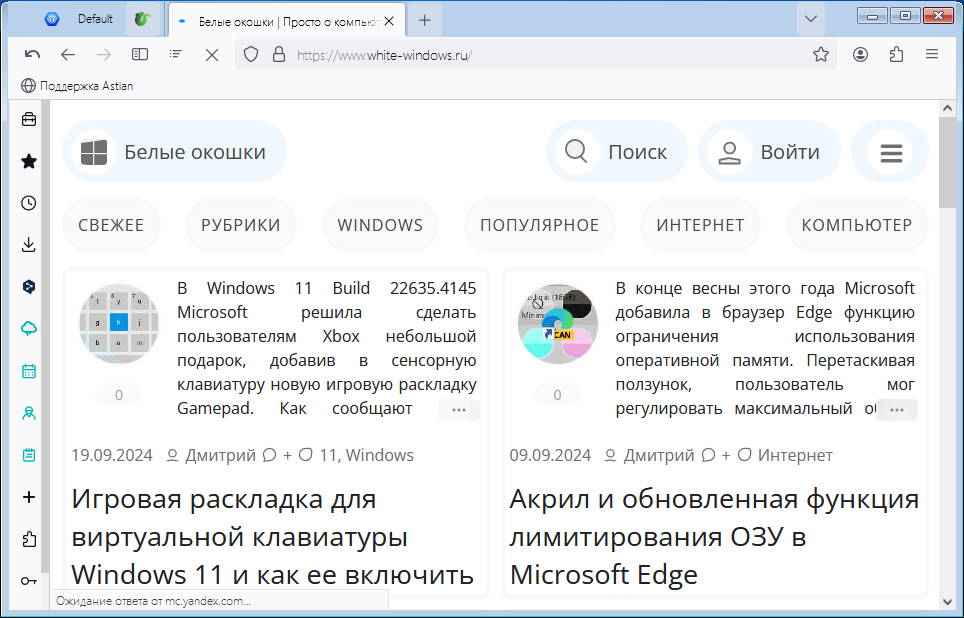Bookmark this page with the star icon
This screenshot has width=964, height=618.
point(821,55)
